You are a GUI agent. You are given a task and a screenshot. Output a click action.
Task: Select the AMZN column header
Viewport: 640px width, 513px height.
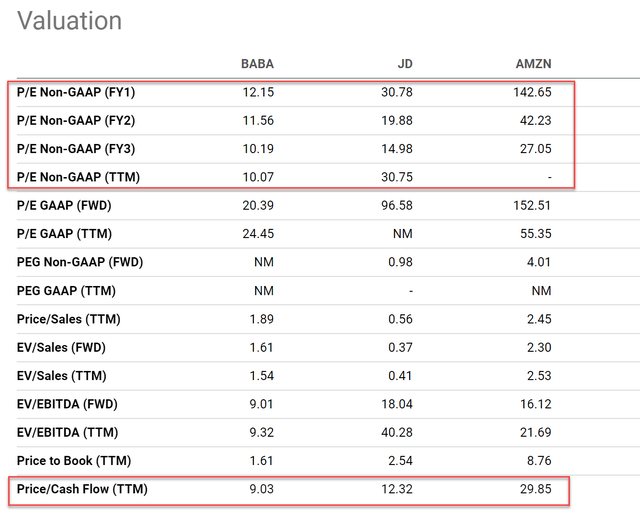532,64
